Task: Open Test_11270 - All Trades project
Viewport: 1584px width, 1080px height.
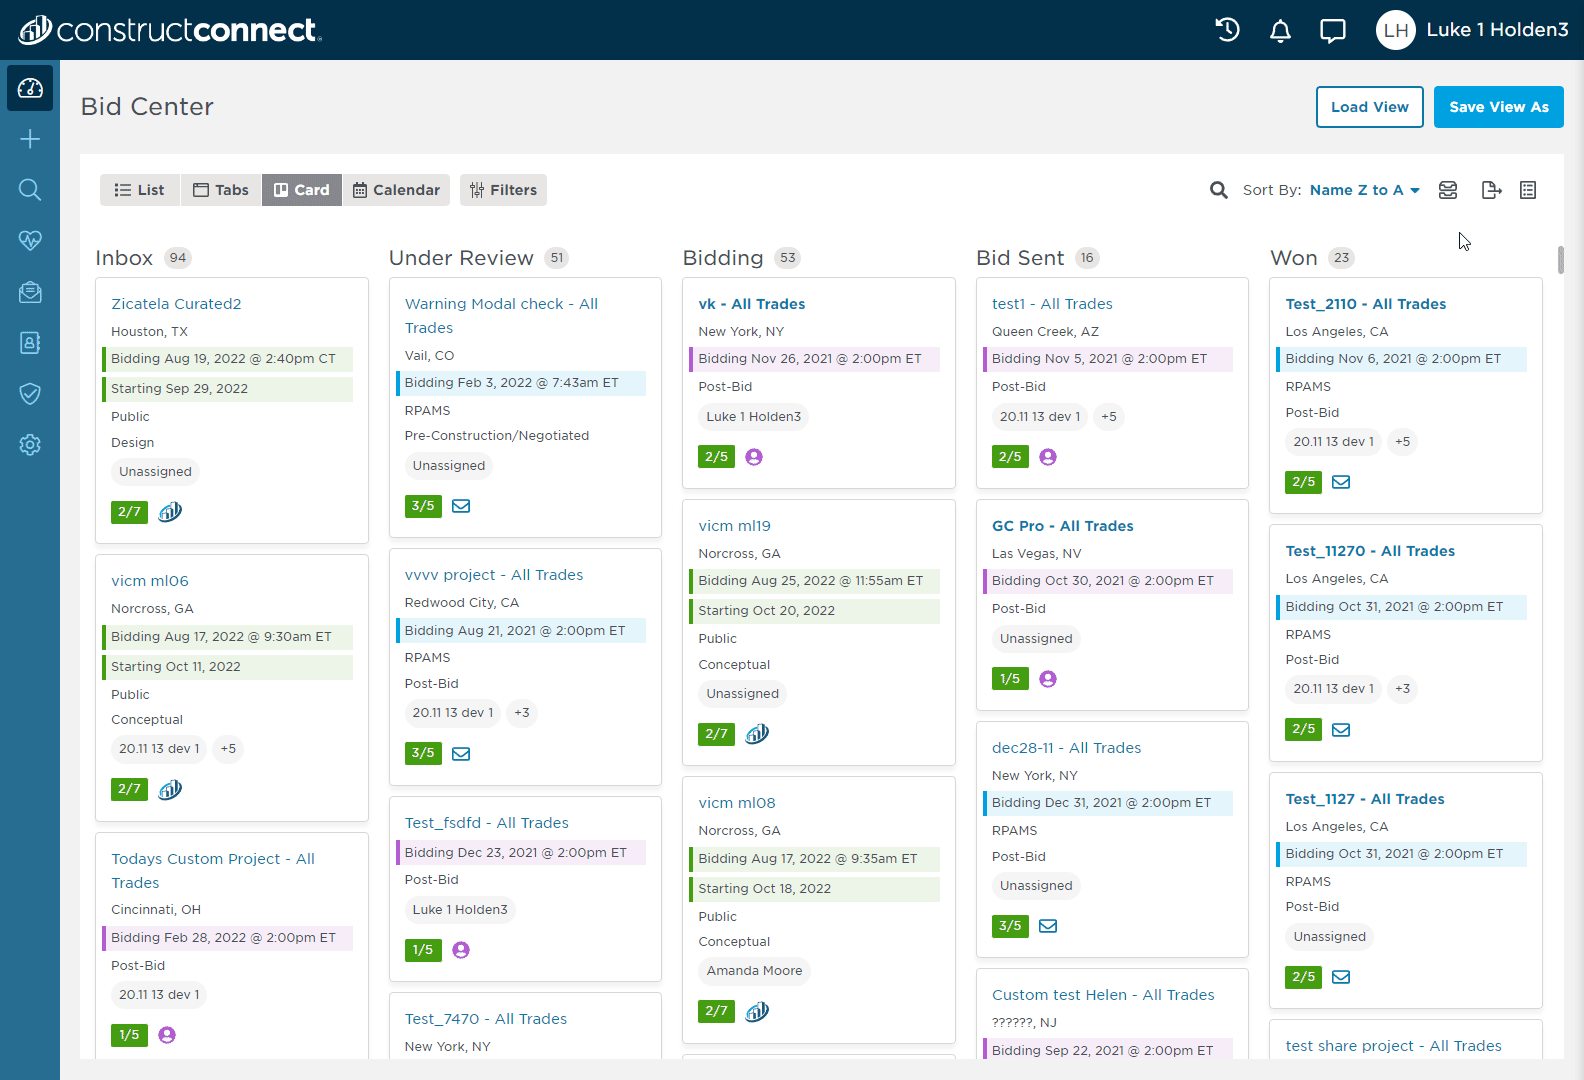Action: coord(1370,551)
